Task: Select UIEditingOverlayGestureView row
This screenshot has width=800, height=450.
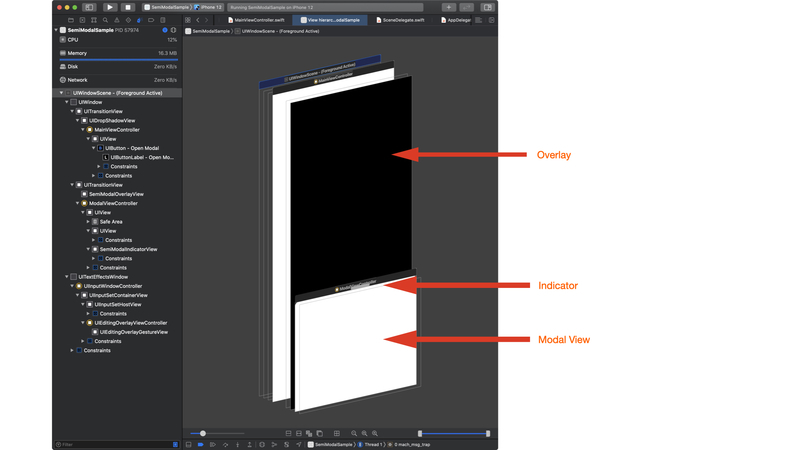Action: pyautogui.click(x=118, y=332)
